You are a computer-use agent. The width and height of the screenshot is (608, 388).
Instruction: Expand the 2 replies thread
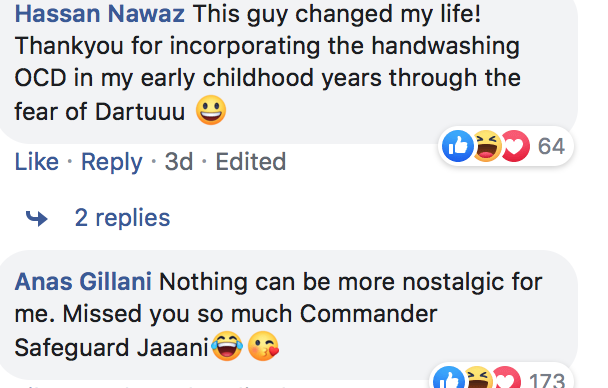[x=122, y=217]
